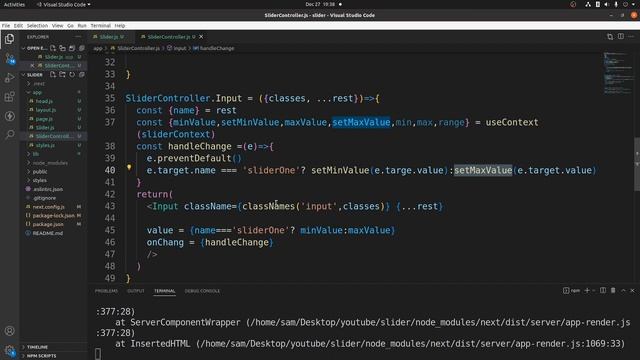The image size is (640, 360).
Task: Switch to the DEBUG CONSOLE tab
Action: 202,291
